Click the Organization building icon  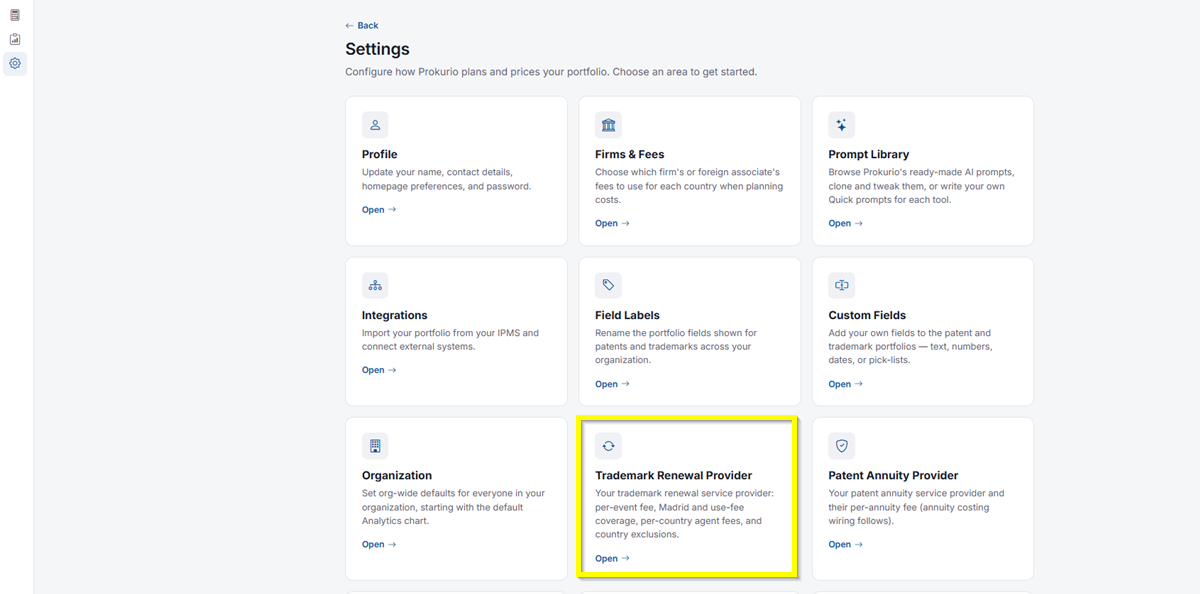tap(375, 446)
